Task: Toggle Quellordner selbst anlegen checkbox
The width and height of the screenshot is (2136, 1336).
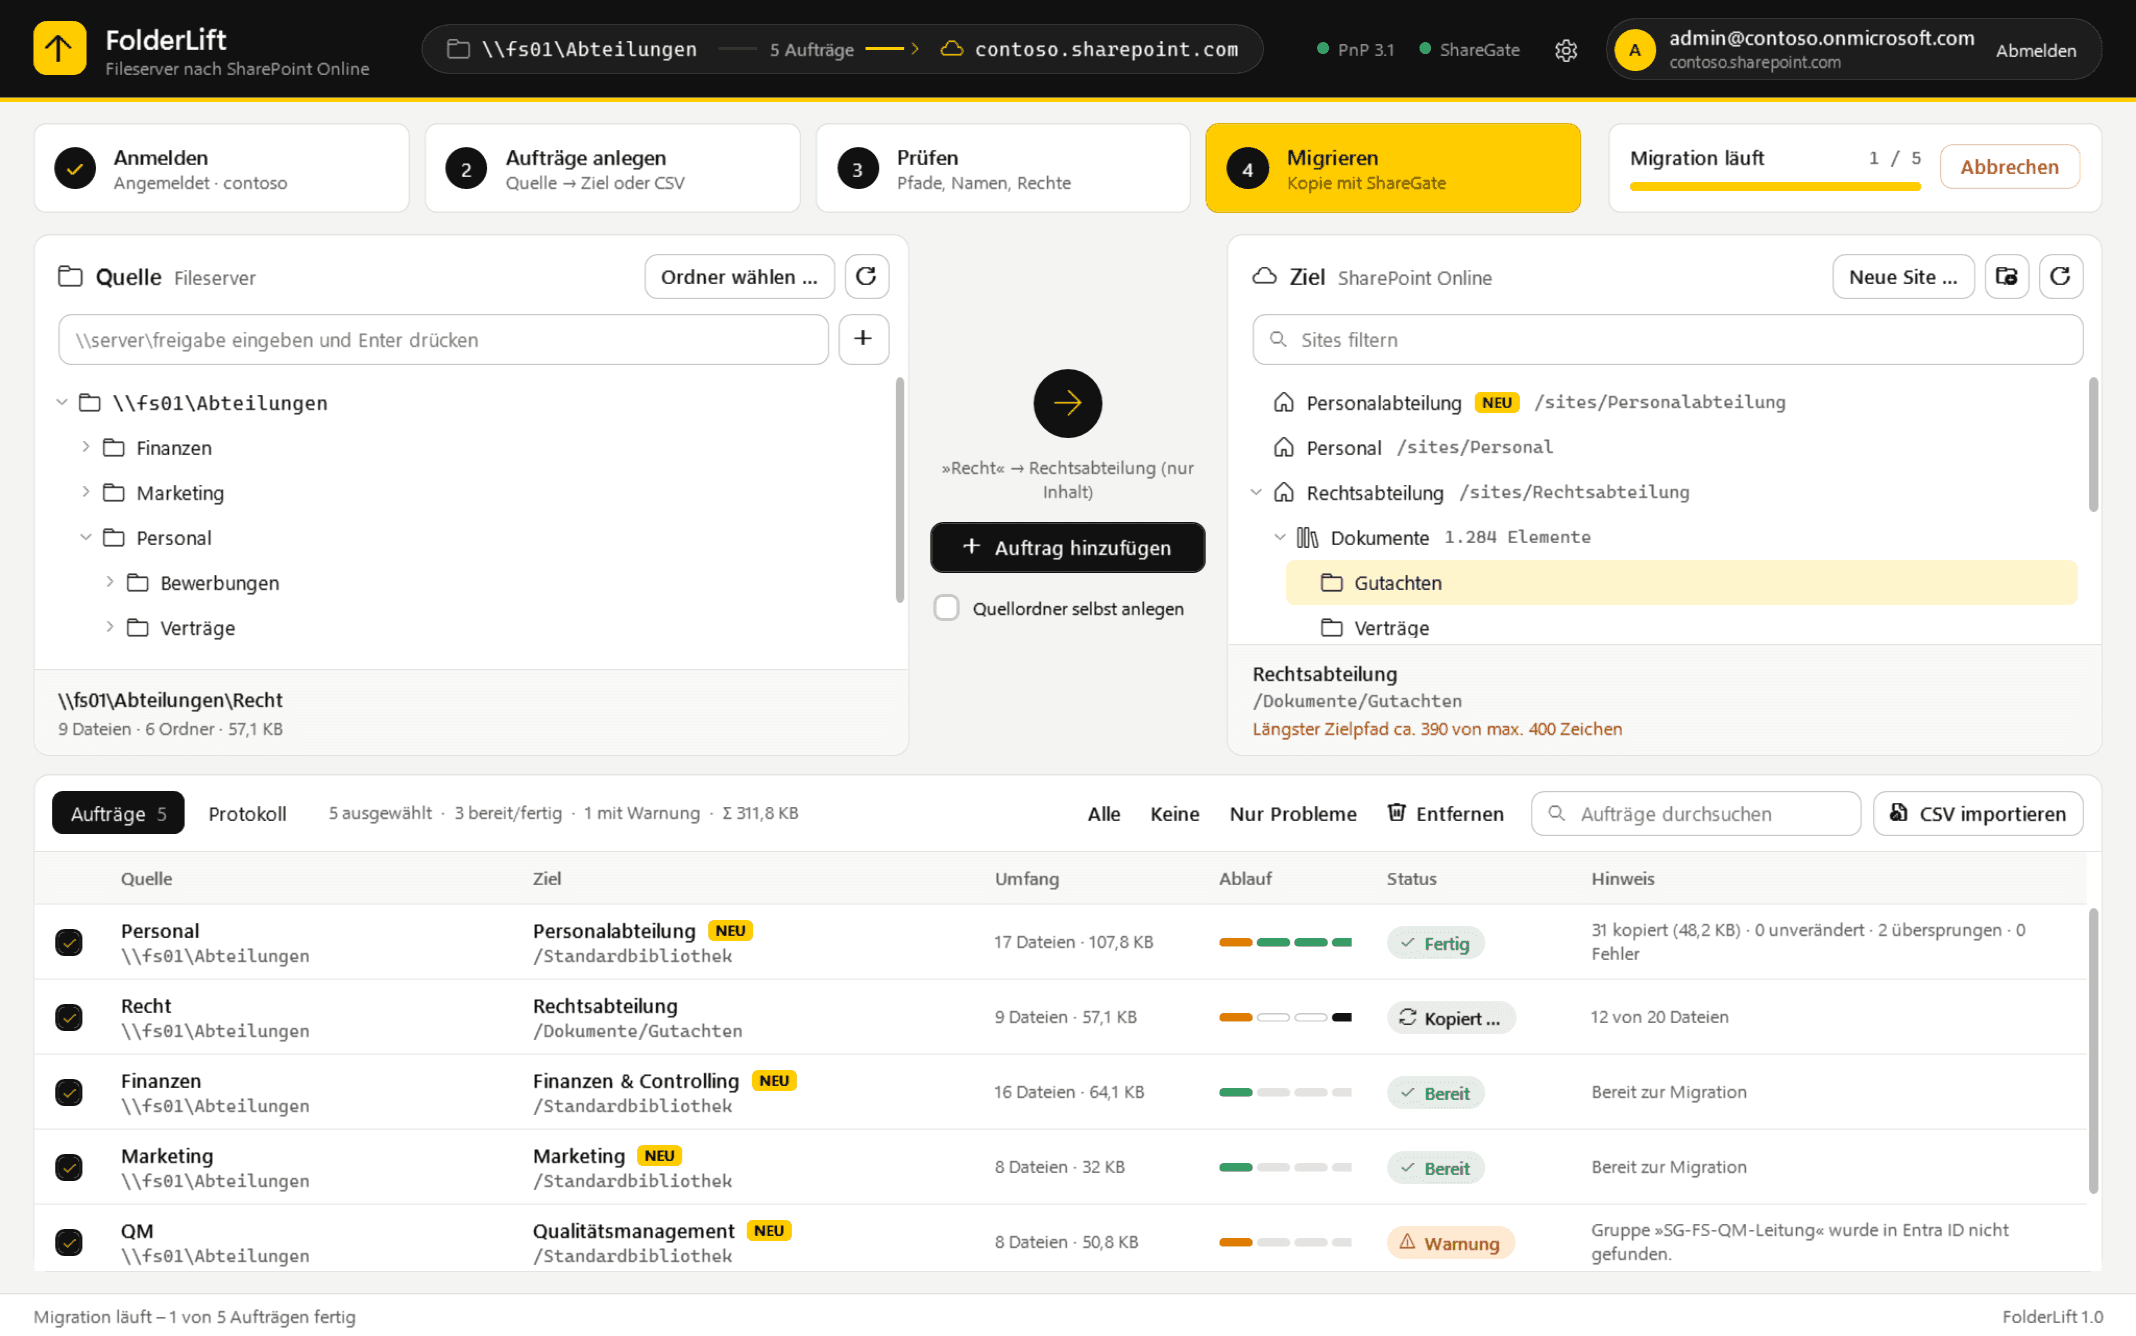Action: [x=946, y=608]
